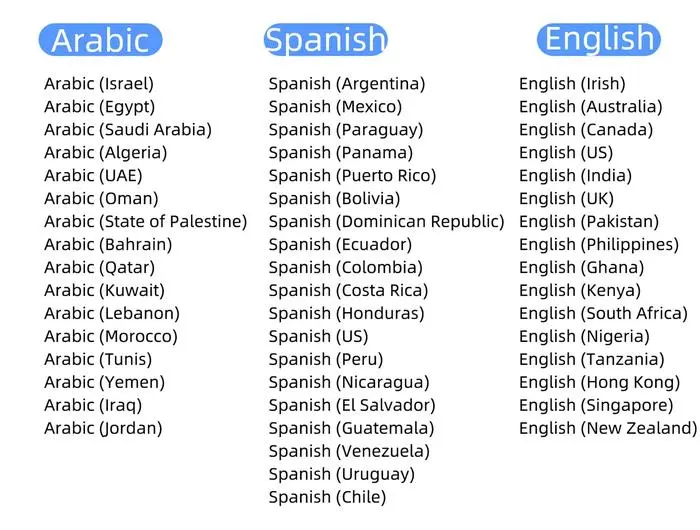
Task: Select English (India) language variant
Action: tap(575, 176)
